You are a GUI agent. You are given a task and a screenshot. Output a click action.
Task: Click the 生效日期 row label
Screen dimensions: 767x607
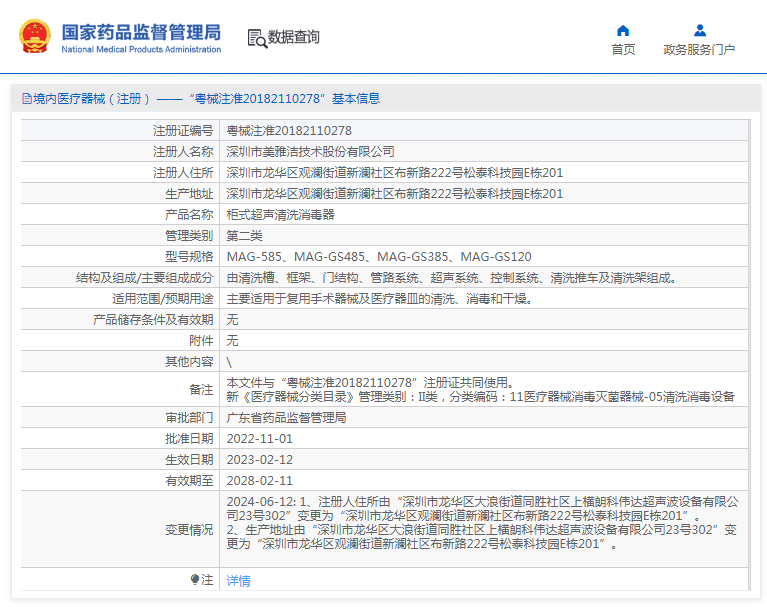pos(189,460)
